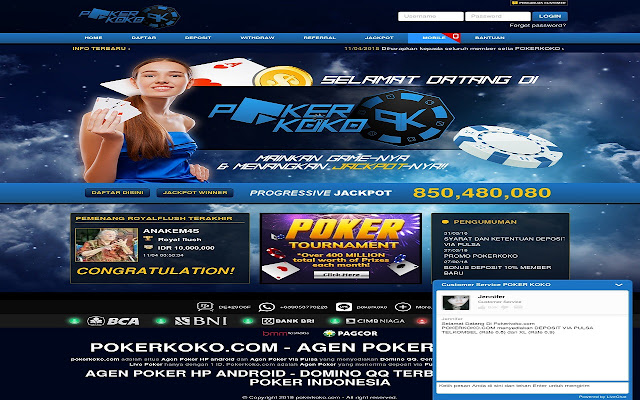This screenshot has height=400, width=640.
Task: Click the BCA bank logo
Action: point(113,321)
